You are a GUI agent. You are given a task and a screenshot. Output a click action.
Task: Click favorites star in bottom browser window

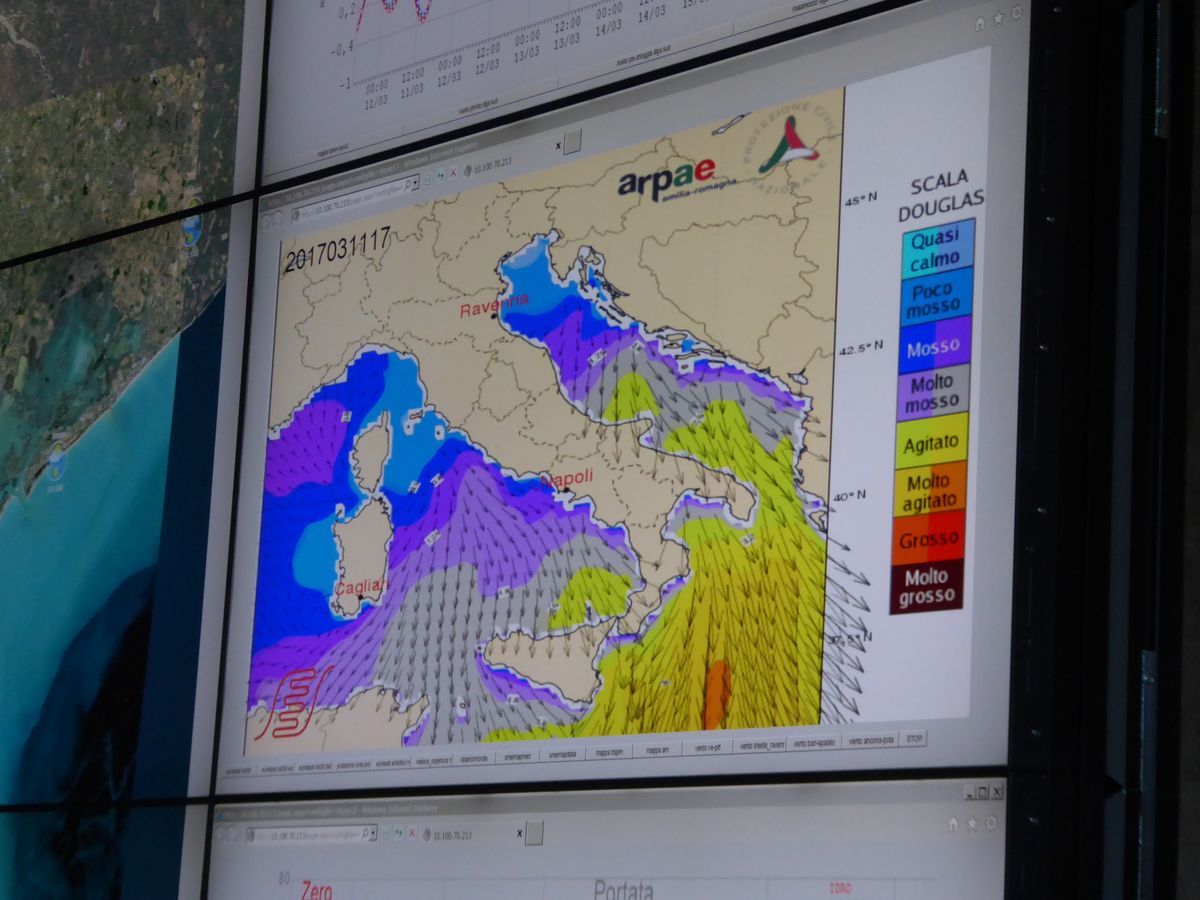click(x=972, y=823)
